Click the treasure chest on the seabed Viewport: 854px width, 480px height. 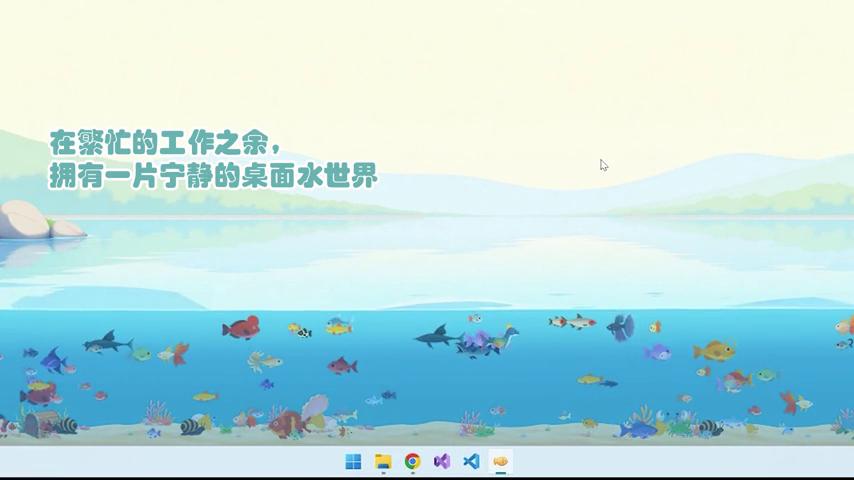click(40, 423)
